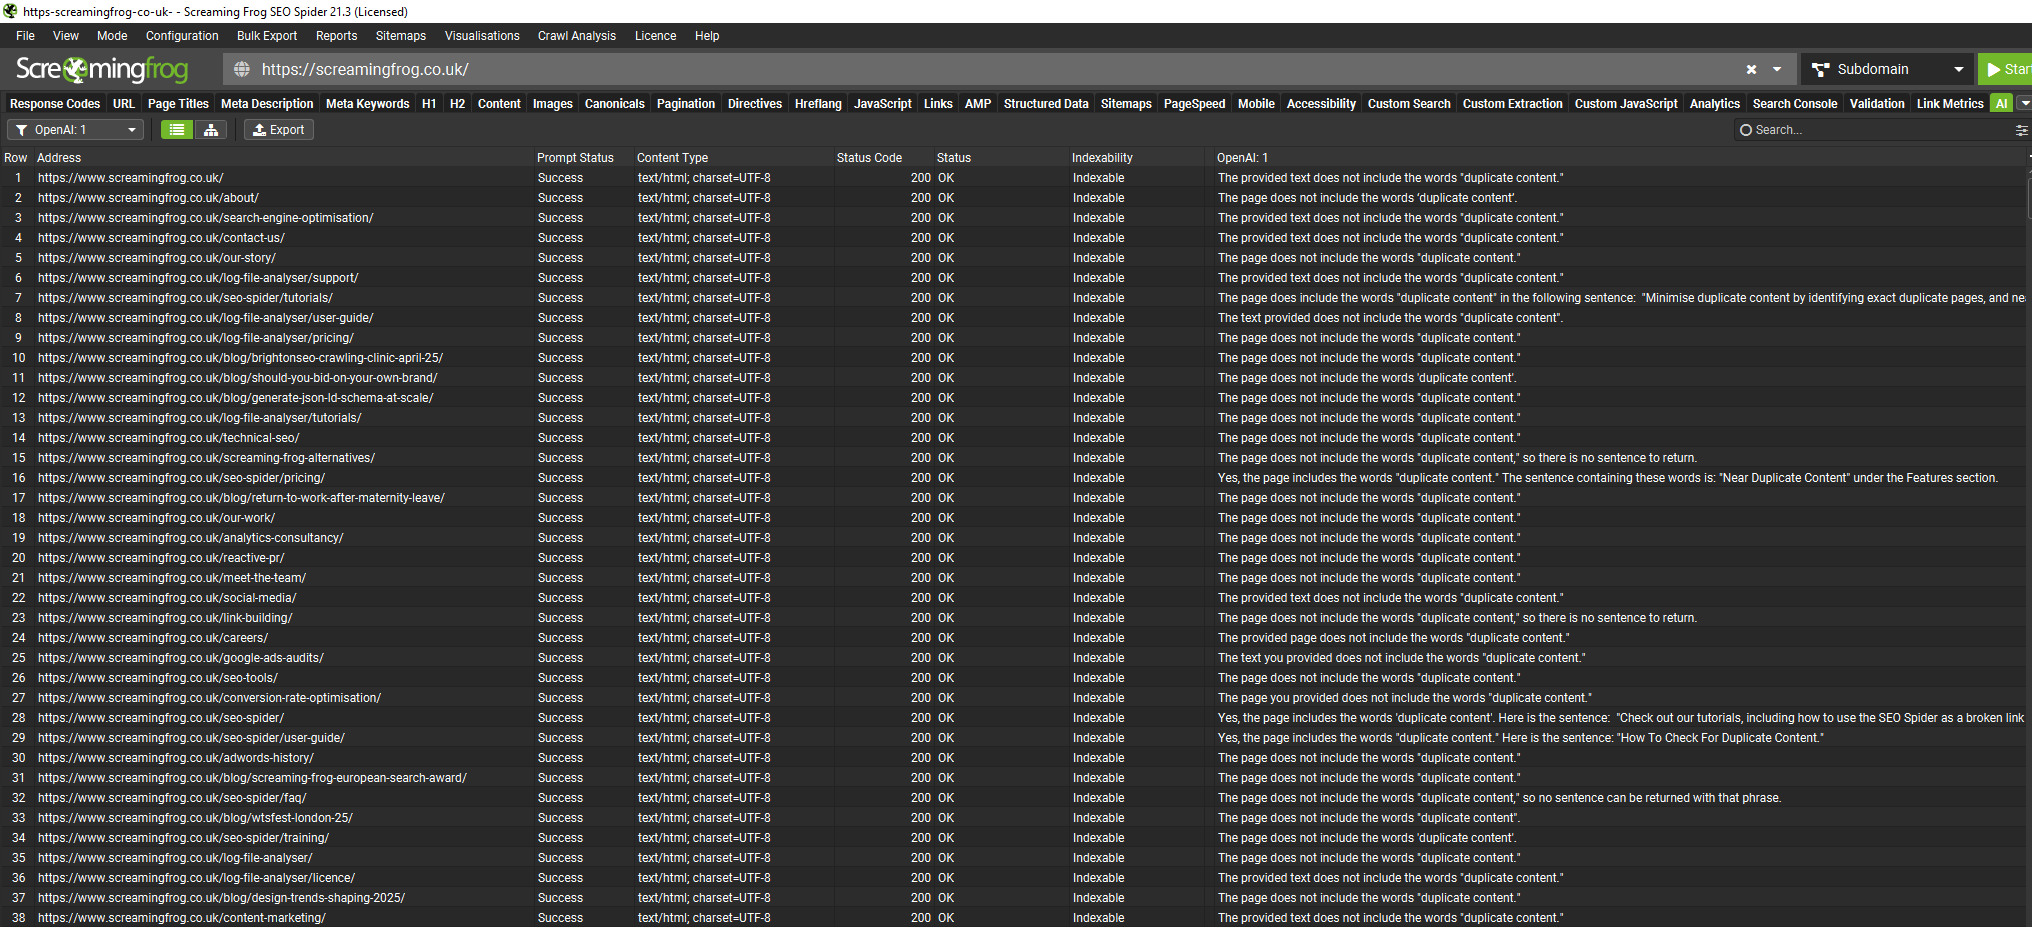The height and width of the screenshot is (927, 2032).
Task: Select the seo-spider/user-guide row address
Action: pyautogui.click(x=191, y=738)
